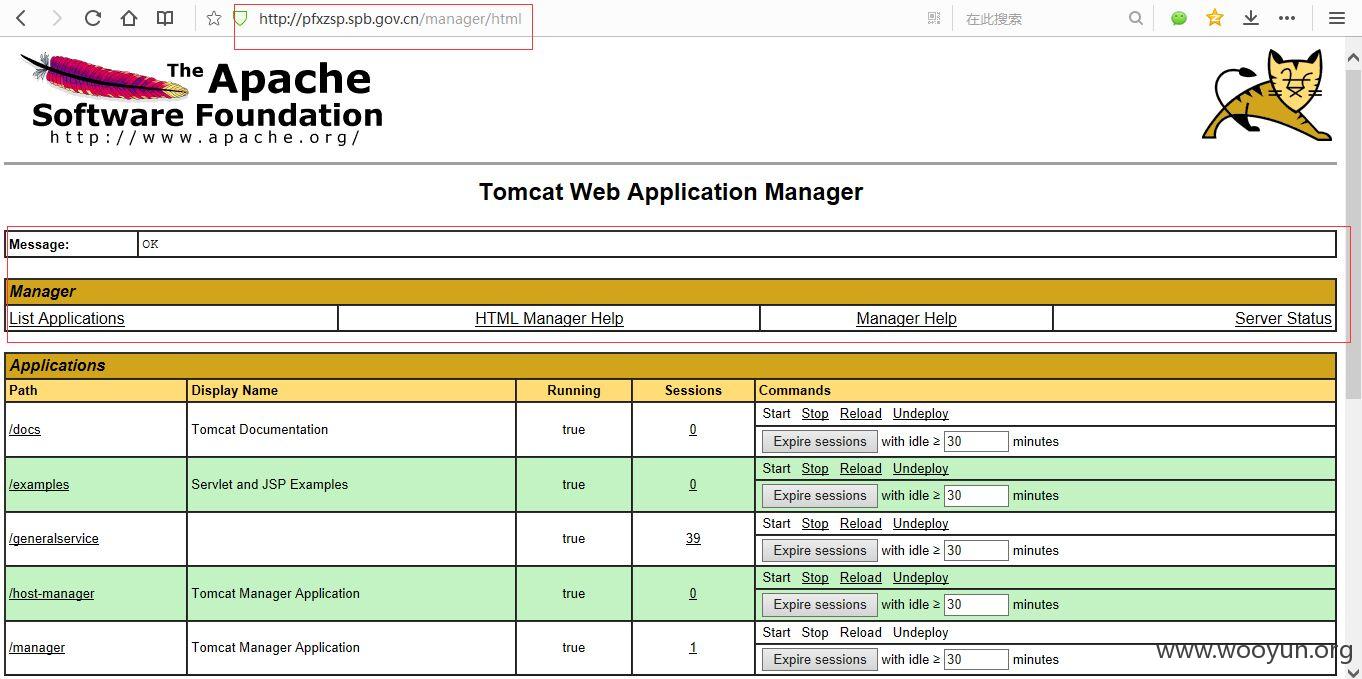1362x679 pixels.
Task: Click the green security shield icon
Action: pos(240,18)
